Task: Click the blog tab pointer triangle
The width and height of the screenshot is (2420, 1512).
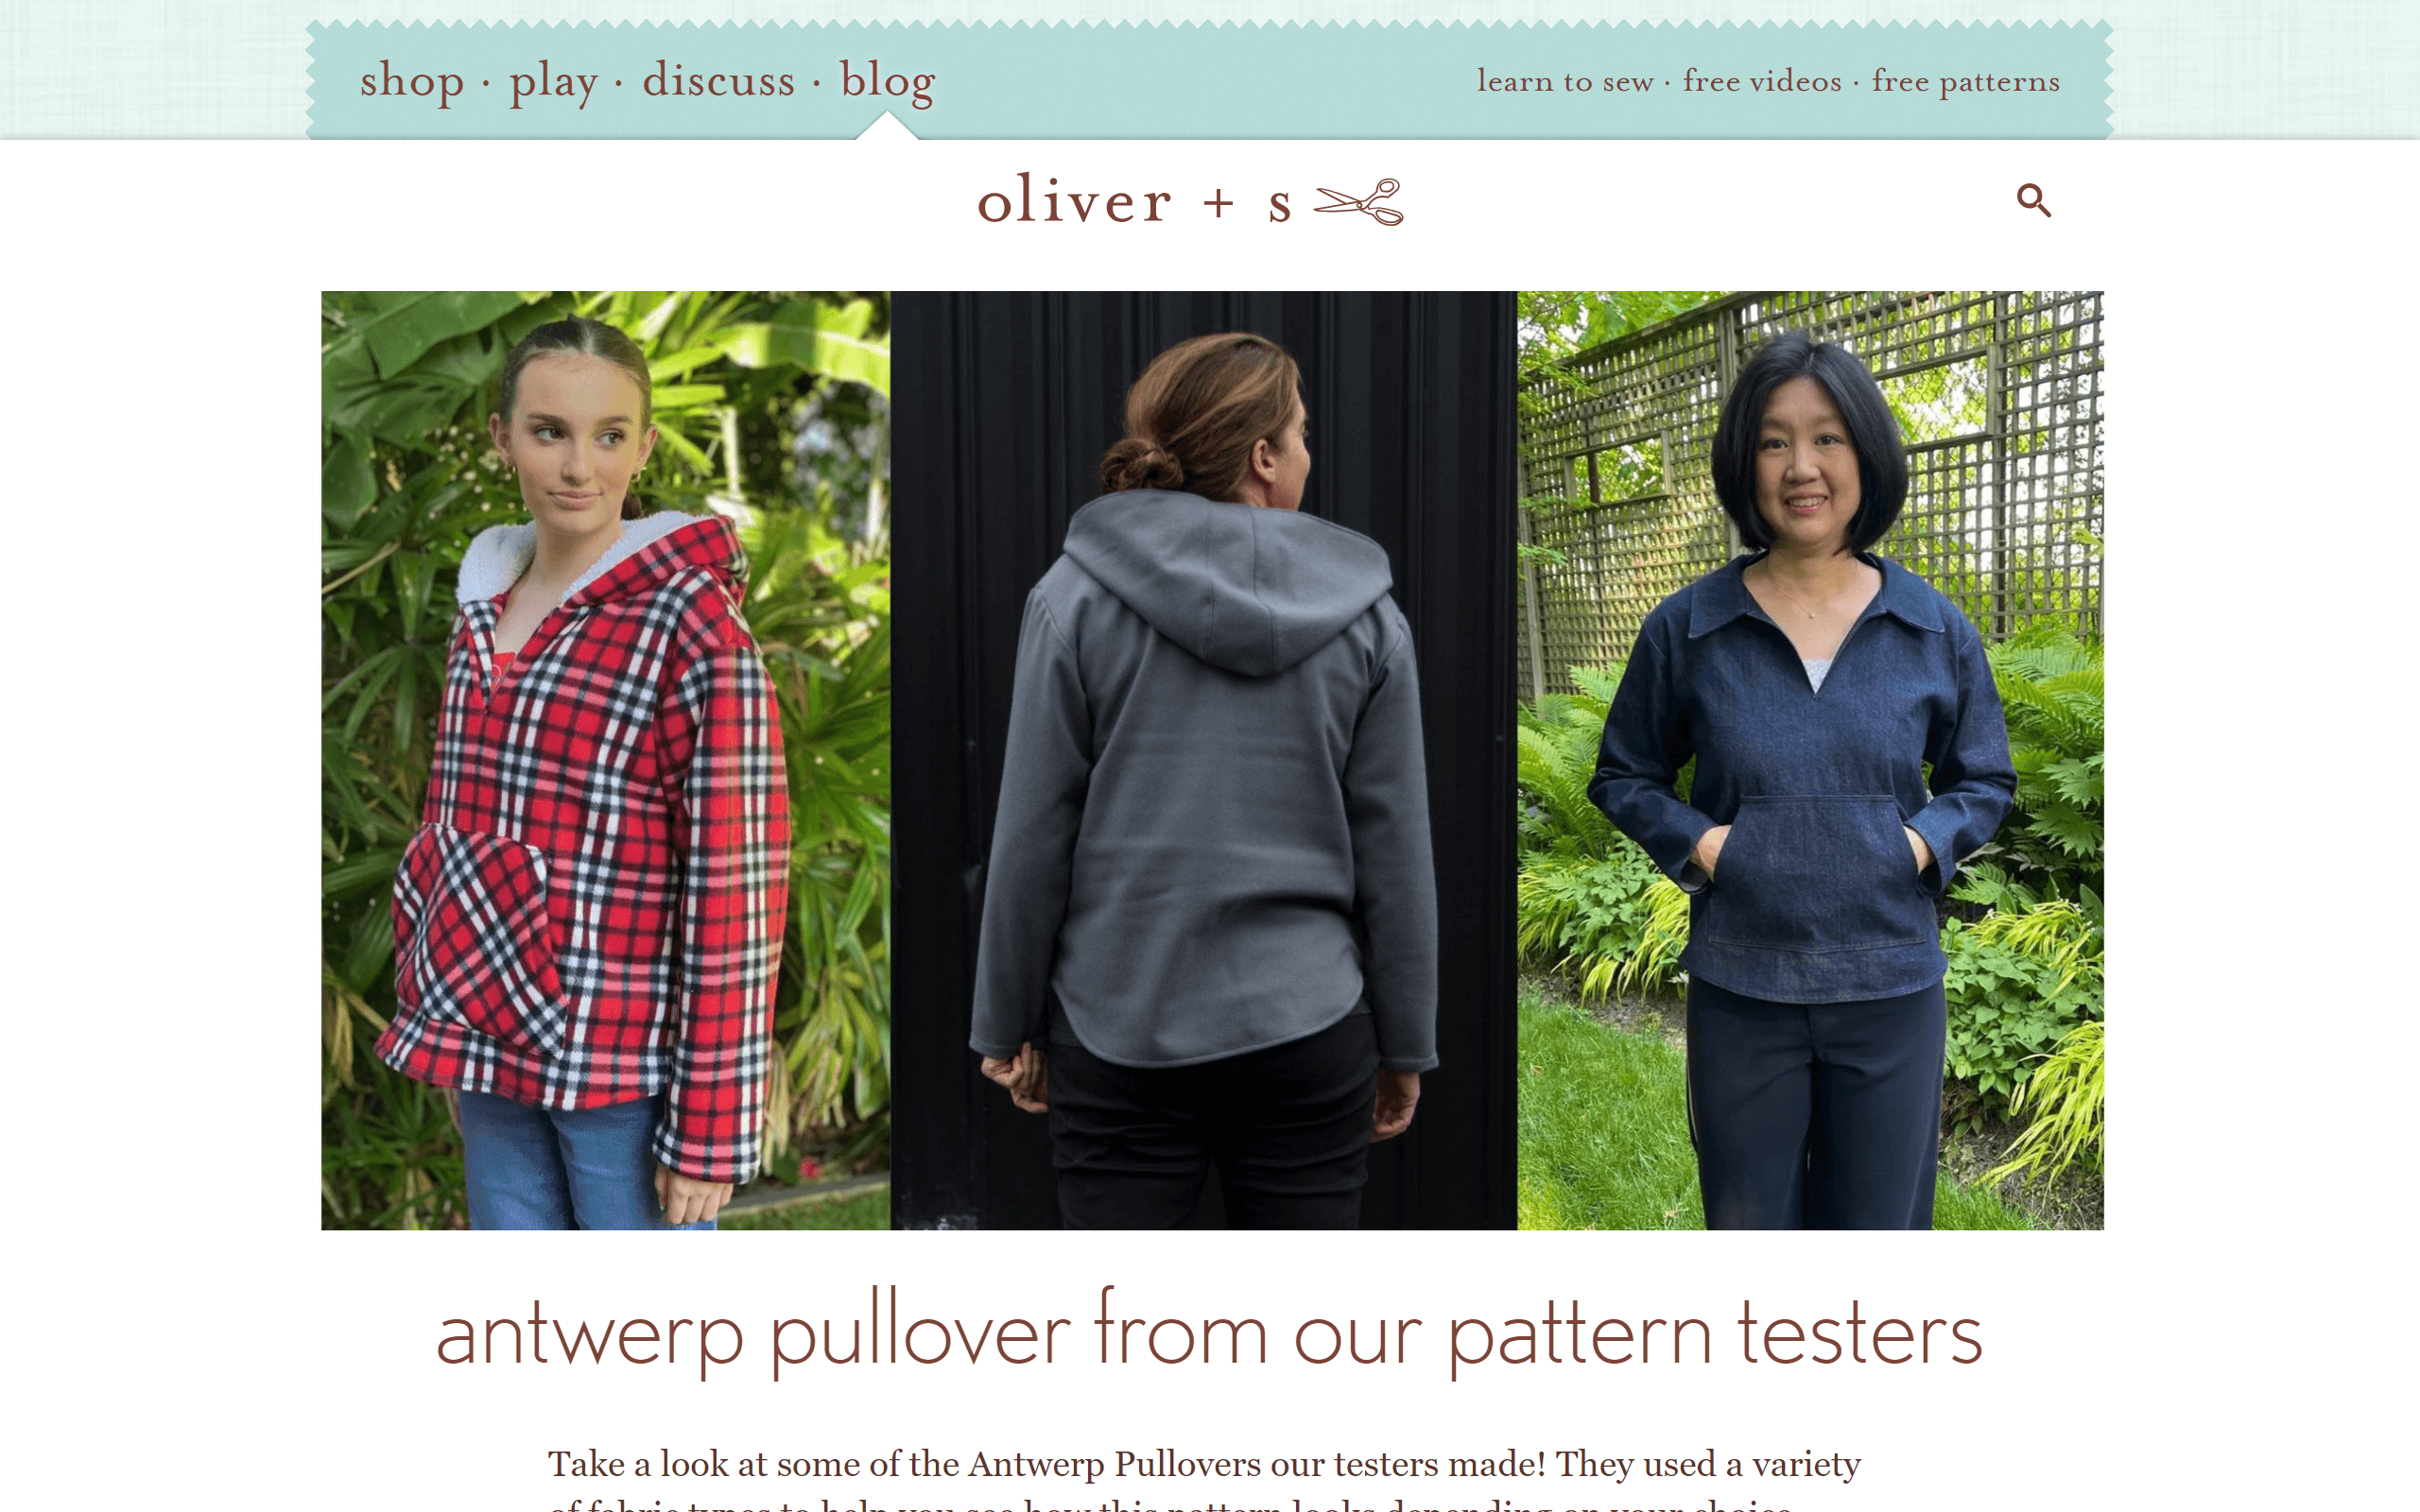Action: [x=887, y=125]
